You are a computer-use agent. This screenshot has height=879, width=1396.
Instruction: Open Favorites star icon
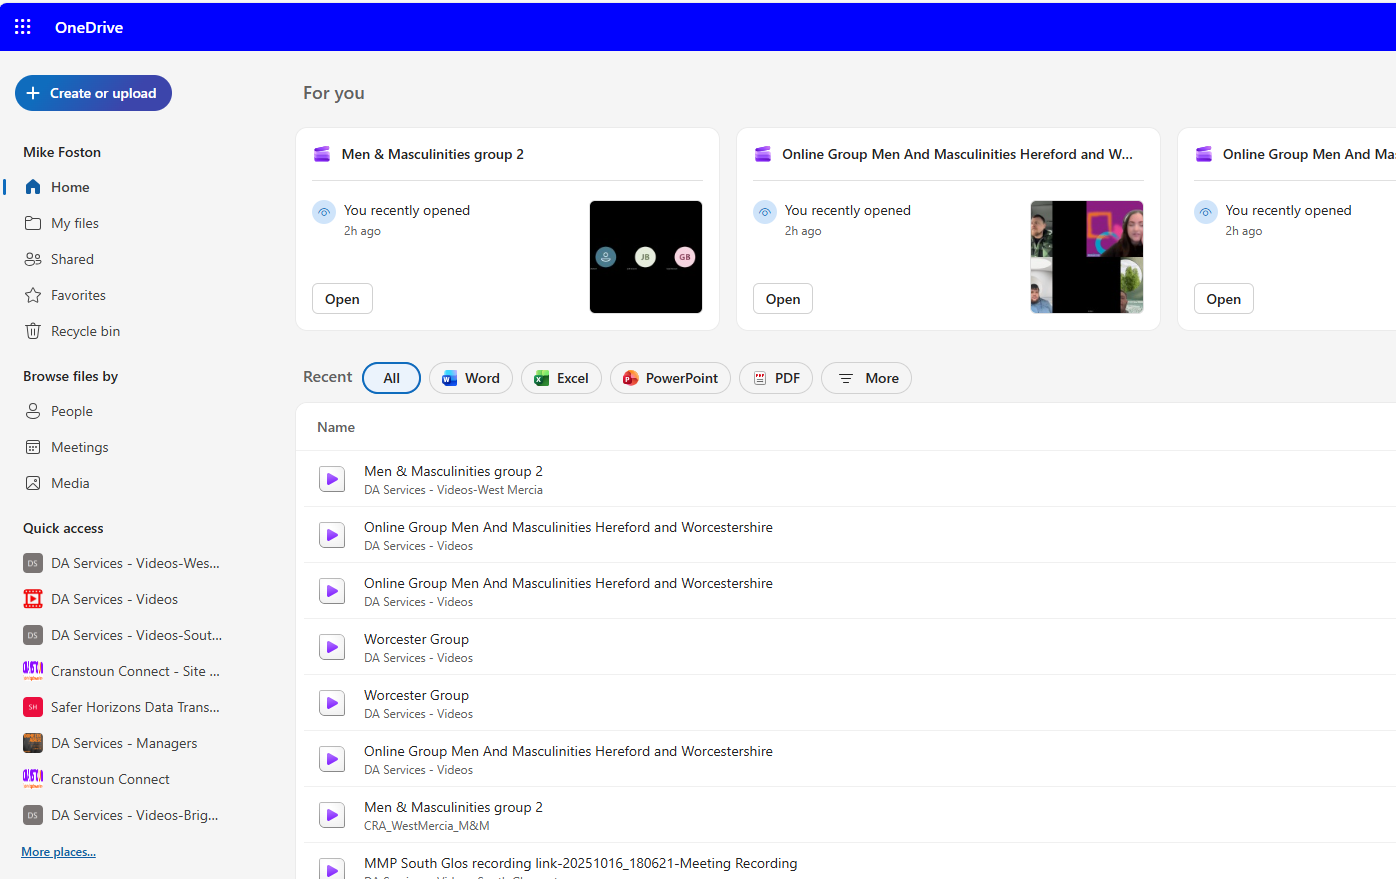(x=33, y=295)
